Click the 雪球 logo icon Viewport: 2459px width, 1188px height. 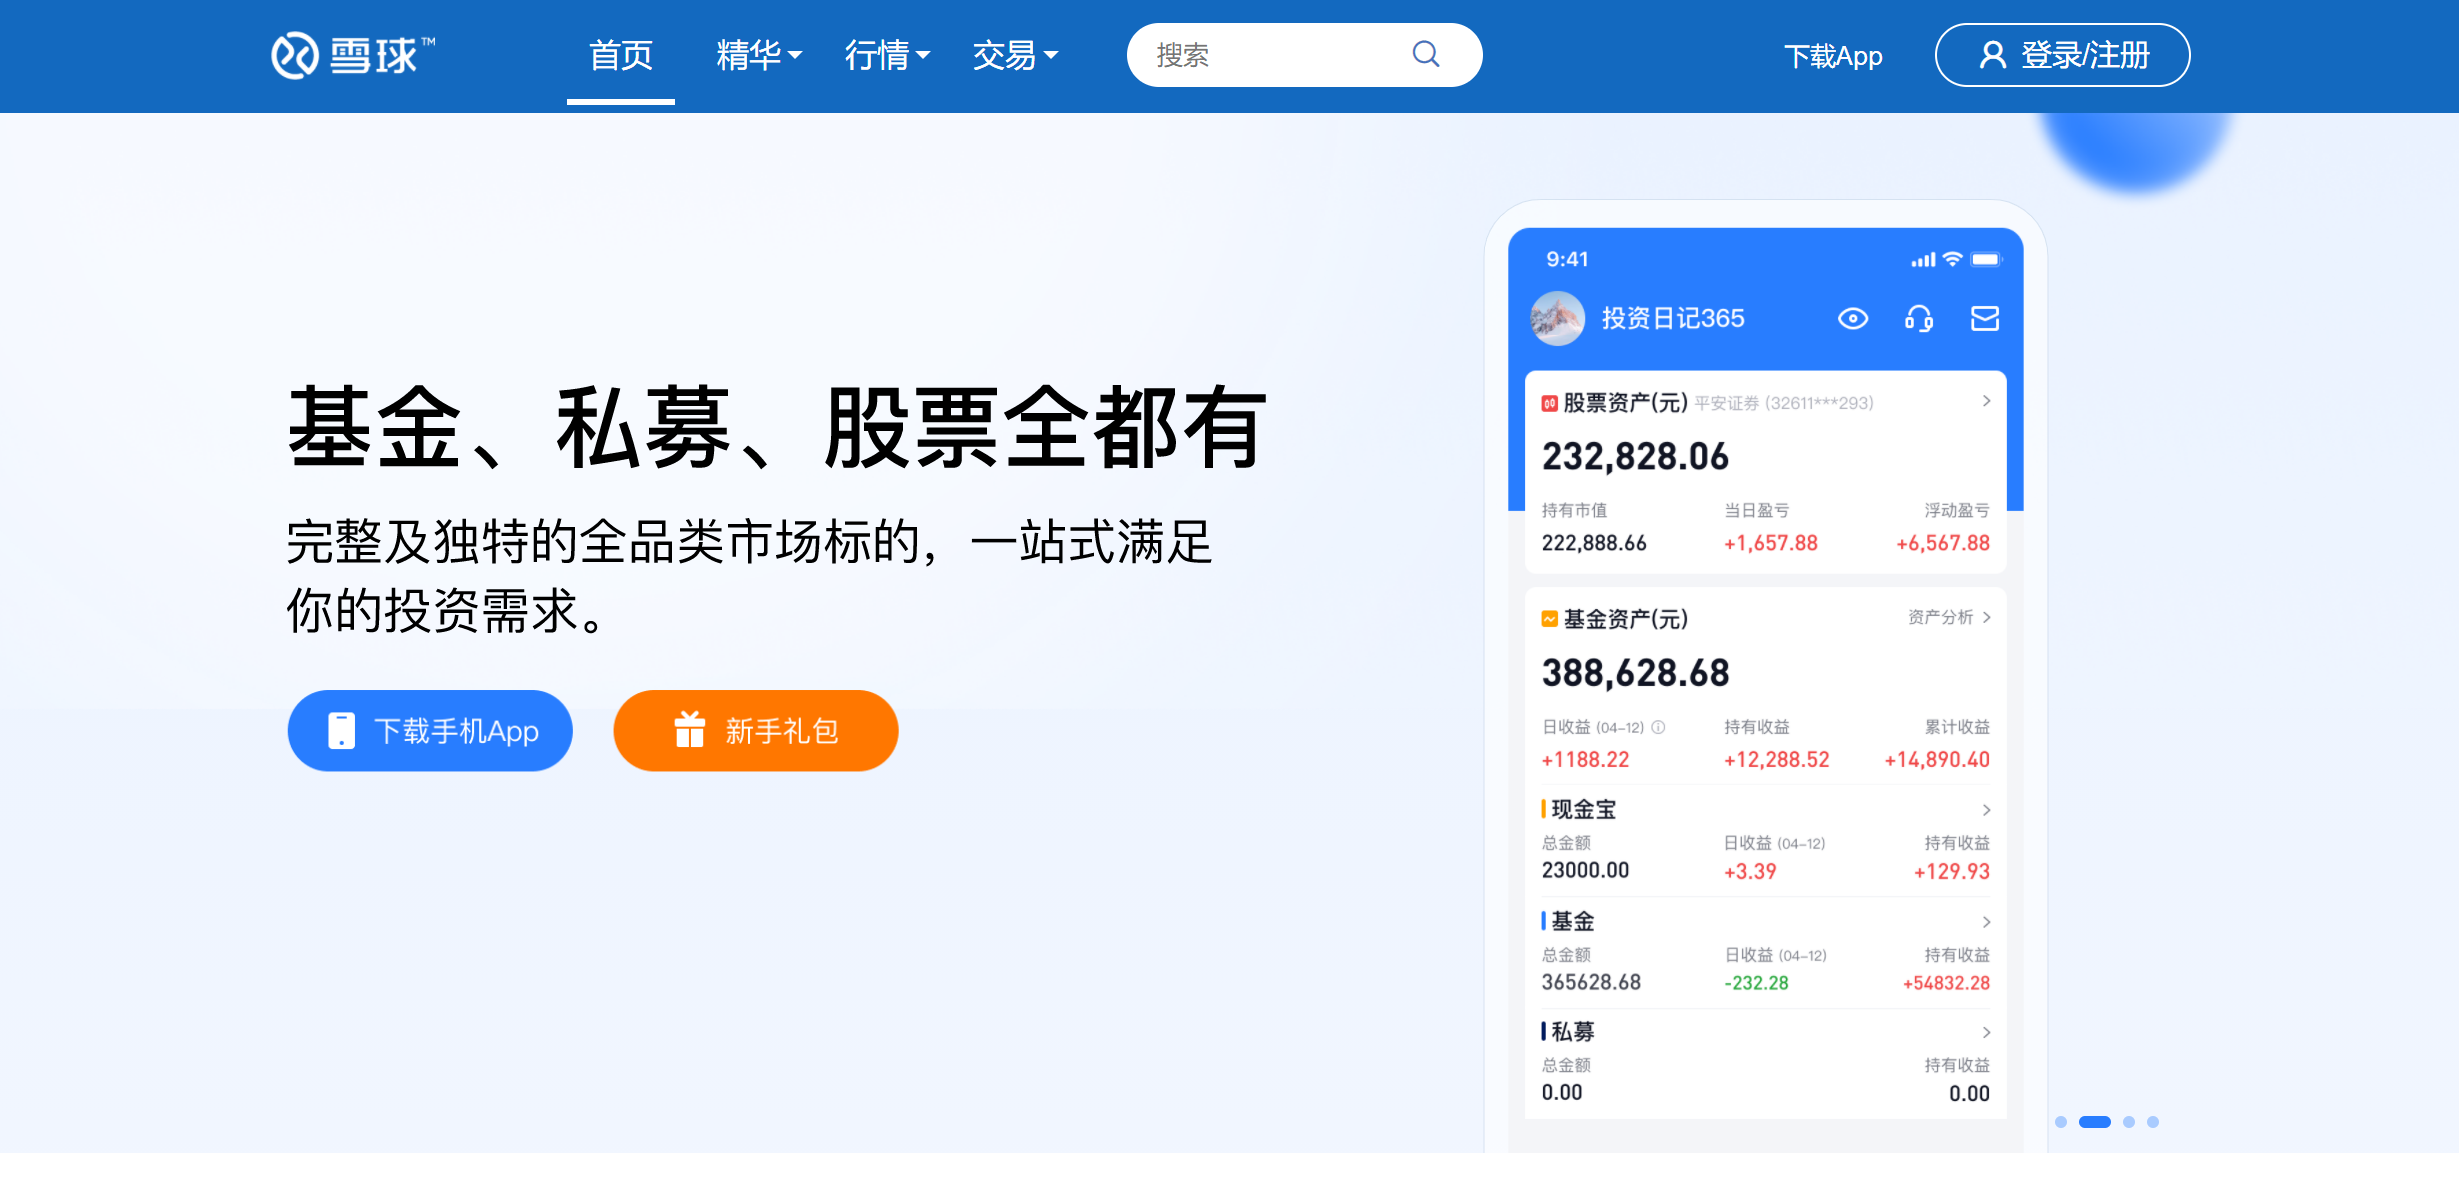(295, 54)
